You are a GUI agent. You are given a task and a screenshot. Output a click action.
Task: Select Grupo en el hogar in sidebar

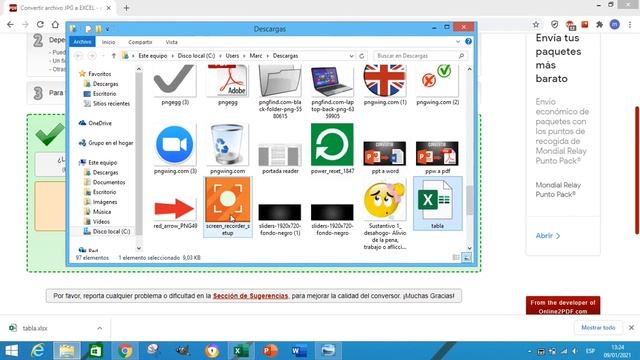click(x=110, y=143)
